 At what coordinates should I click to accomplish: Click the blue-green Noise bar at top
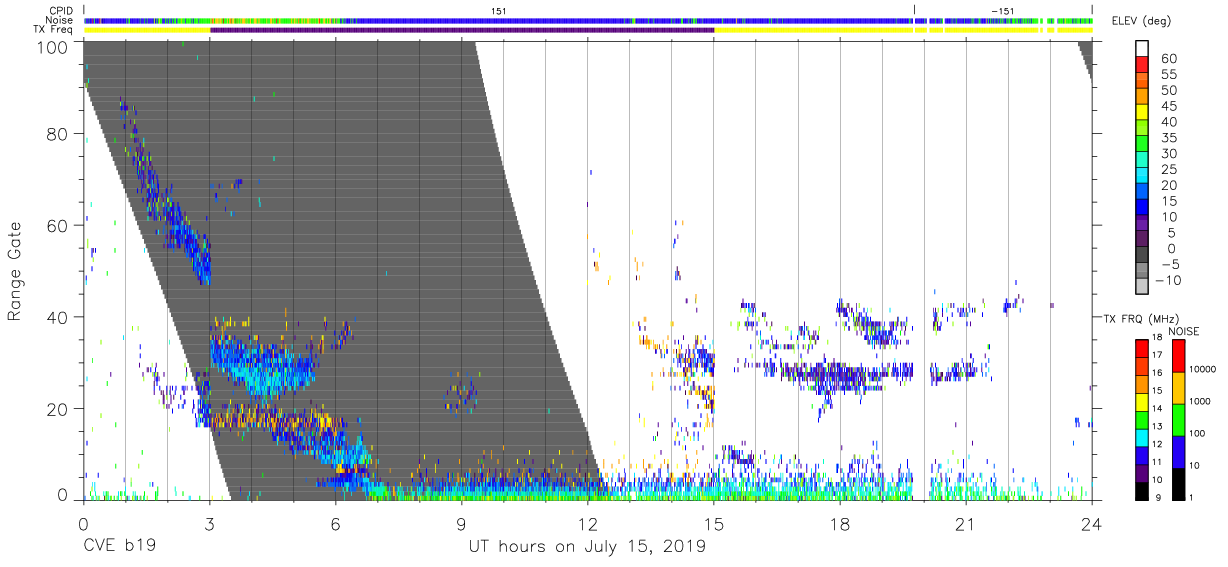pos(588,20)
